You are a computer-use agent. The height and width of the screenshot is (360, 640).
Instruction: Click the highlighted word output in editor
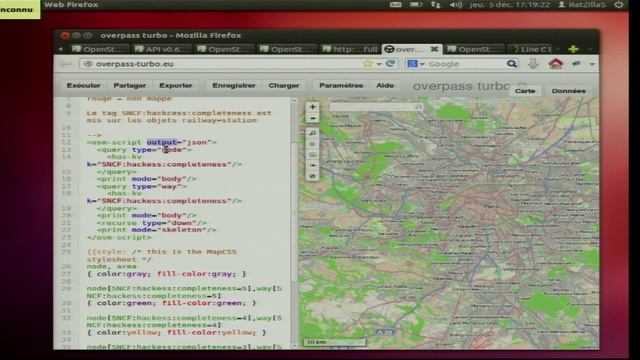162,142
